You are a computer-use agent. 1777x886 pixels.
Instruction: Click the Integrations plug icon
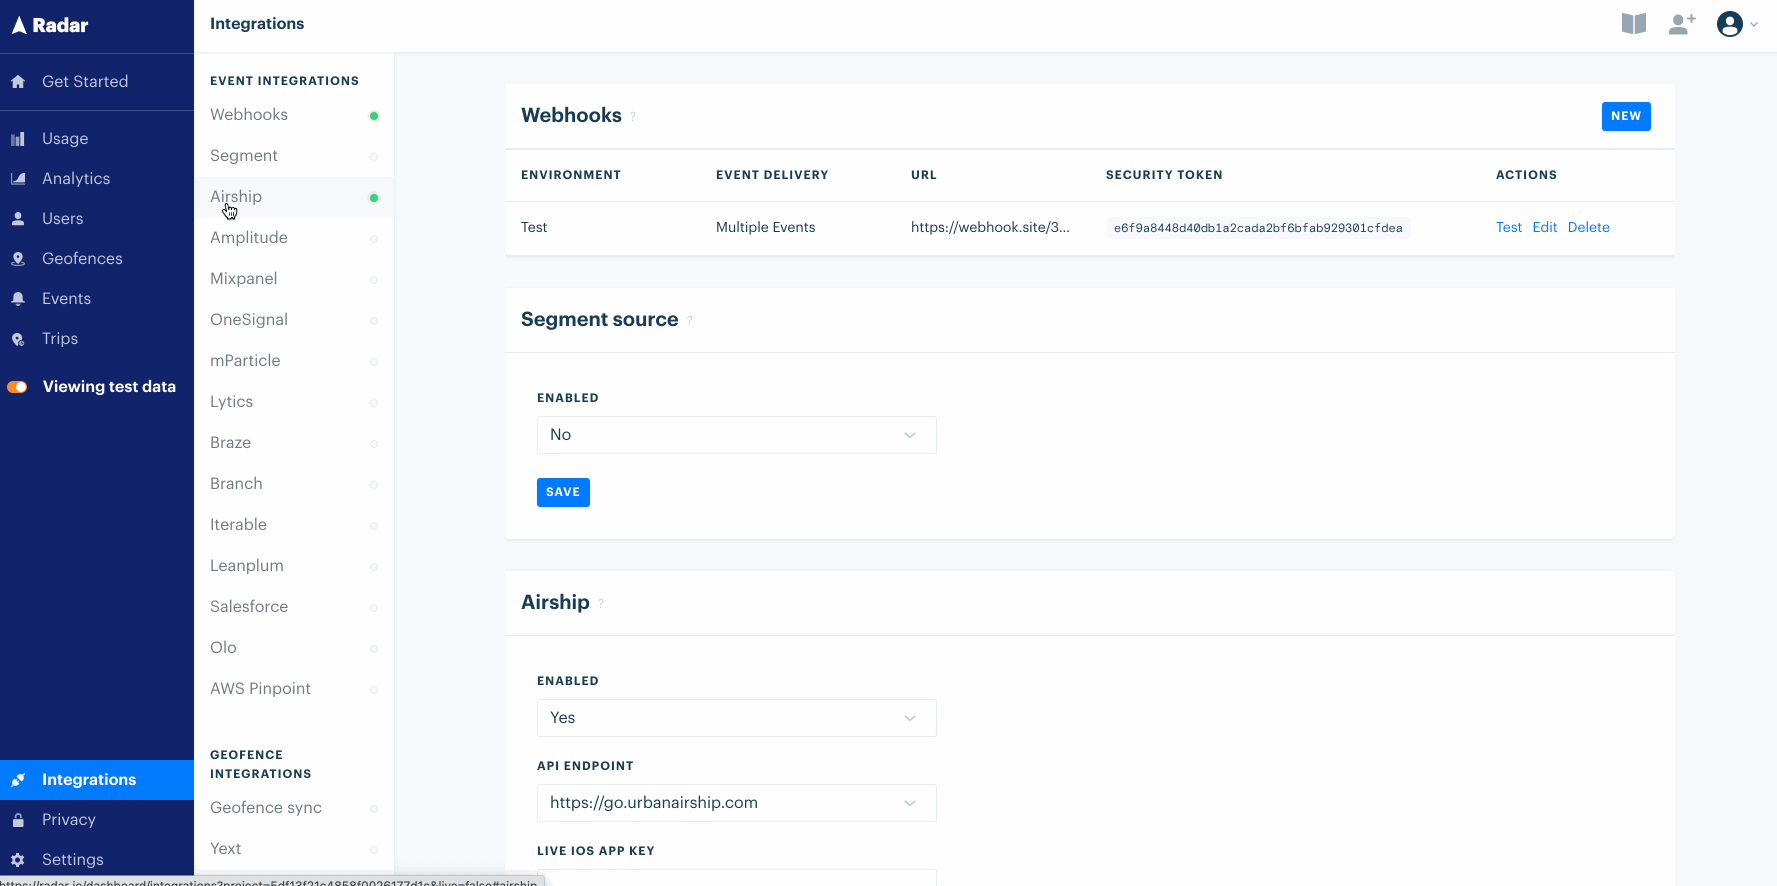pos(18,780)
